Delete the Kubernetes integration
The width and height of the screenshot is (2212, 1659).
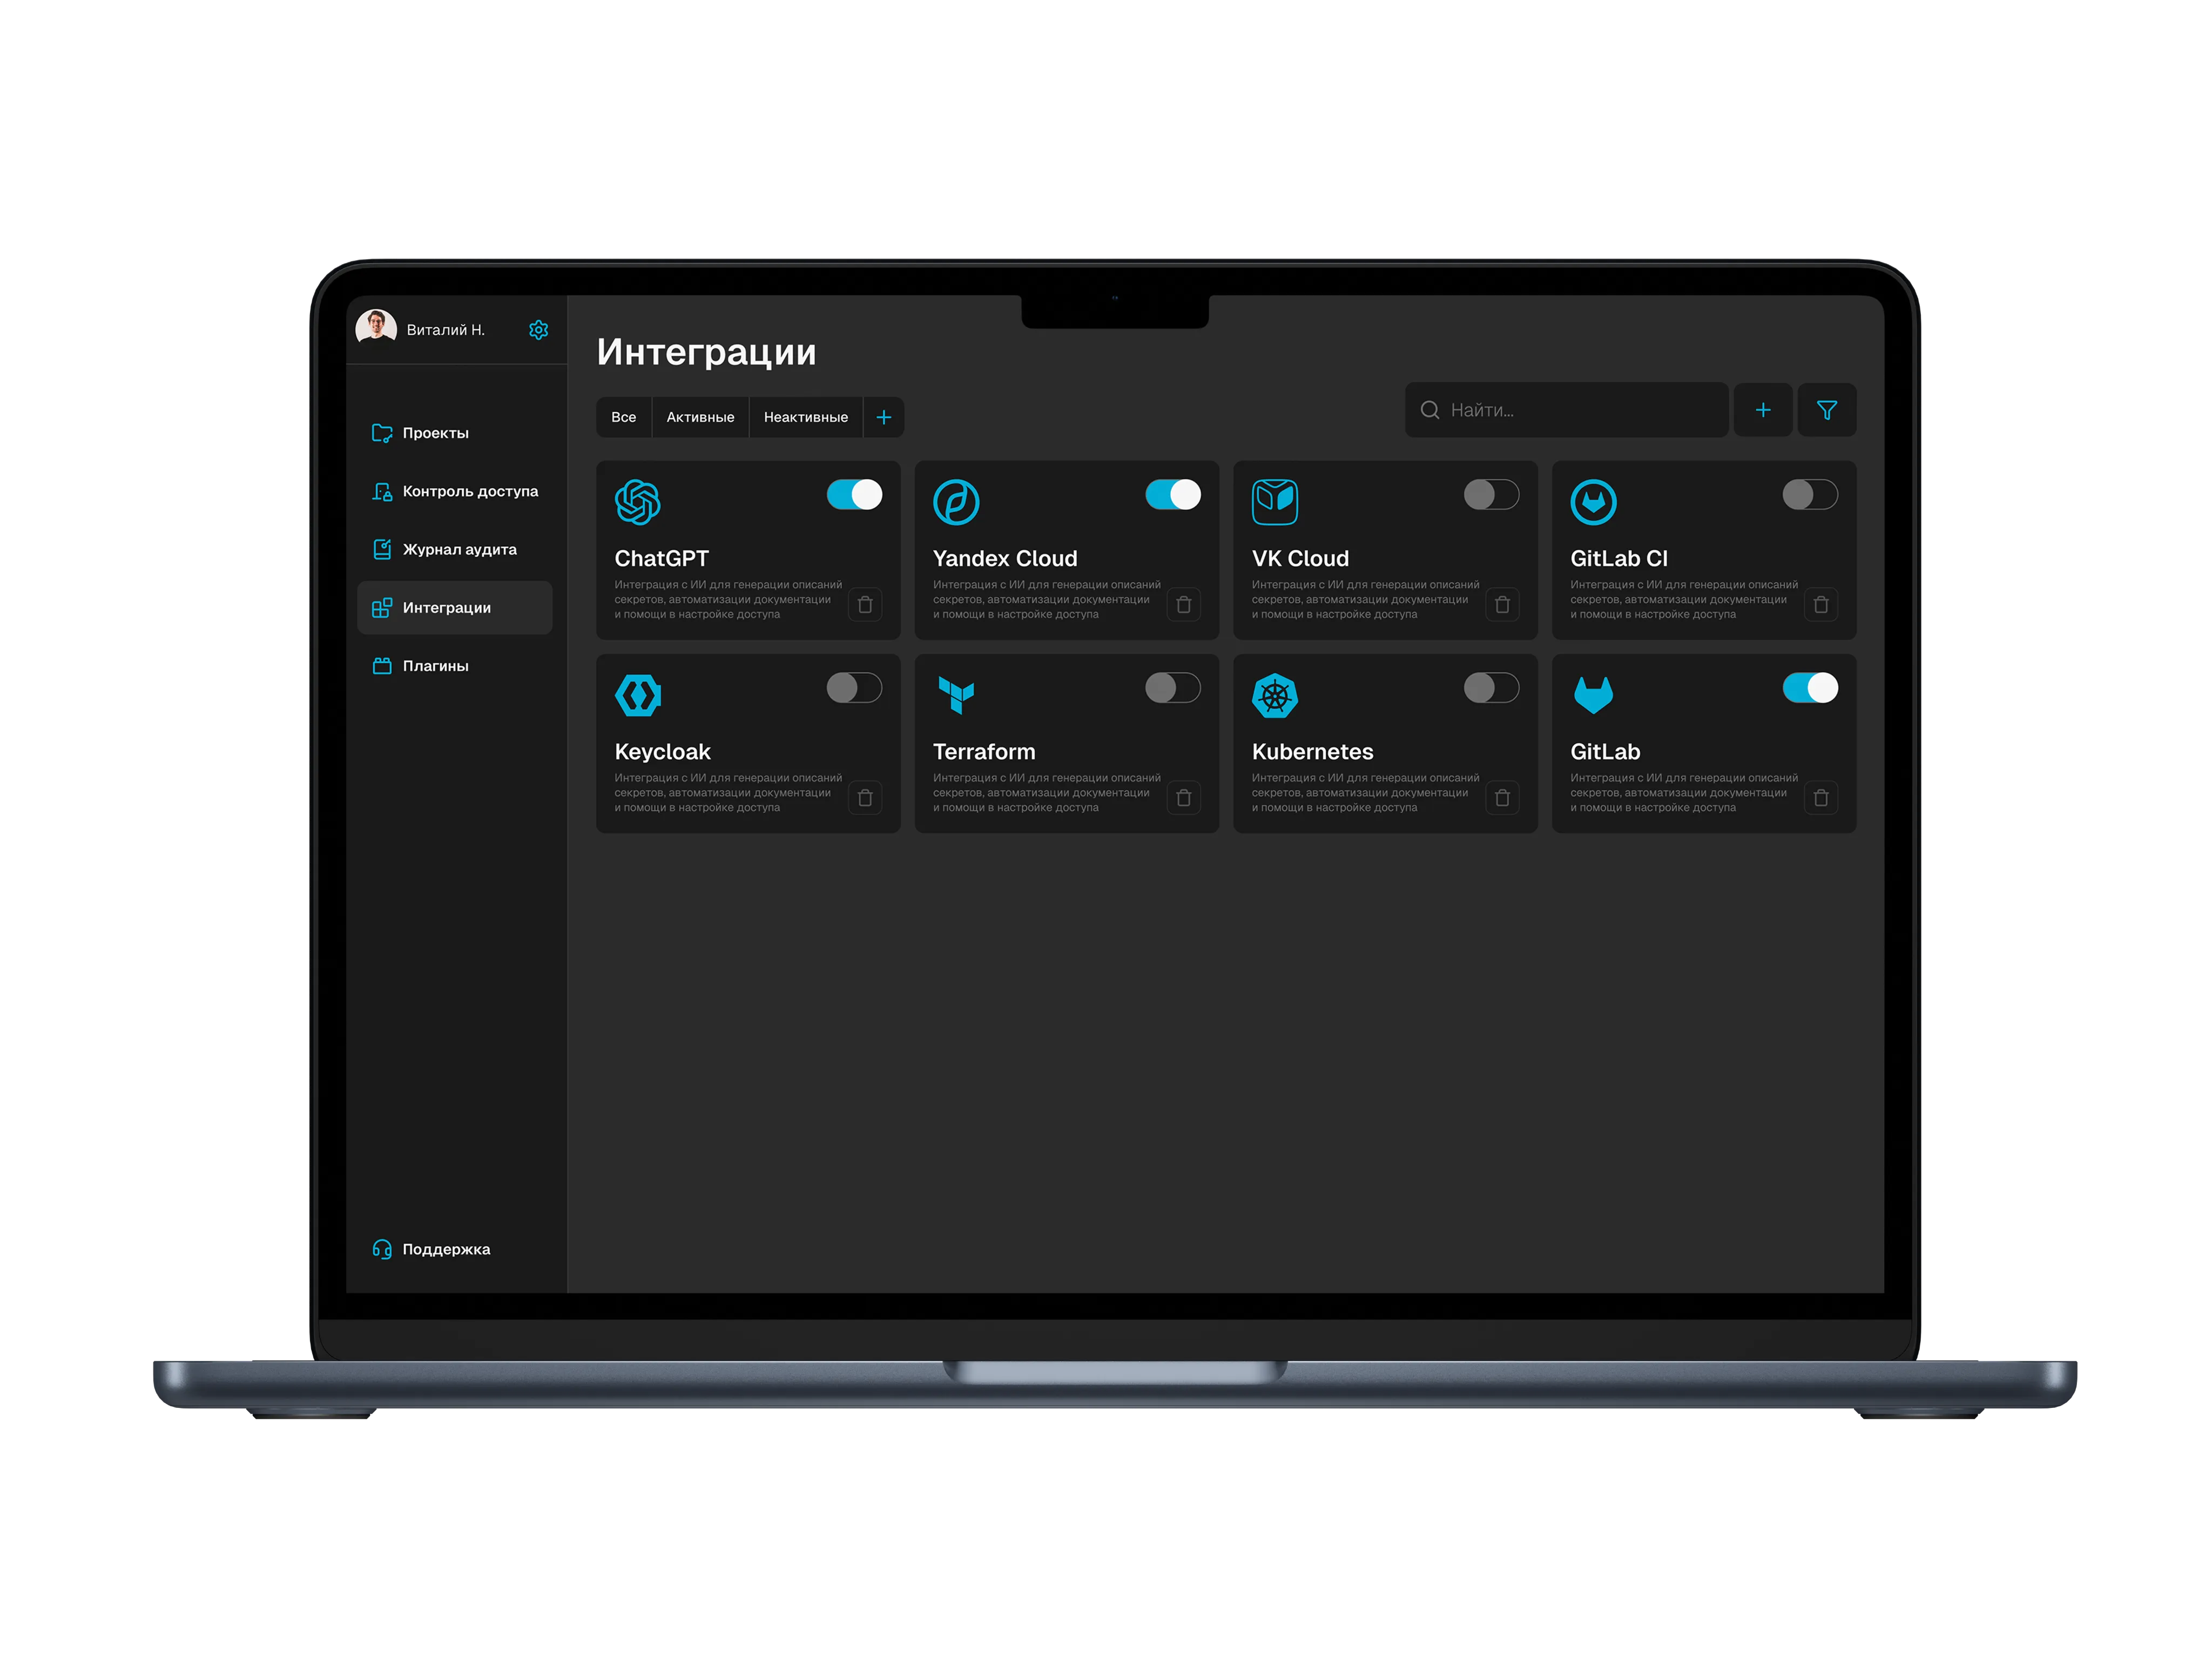[1502, 797]
